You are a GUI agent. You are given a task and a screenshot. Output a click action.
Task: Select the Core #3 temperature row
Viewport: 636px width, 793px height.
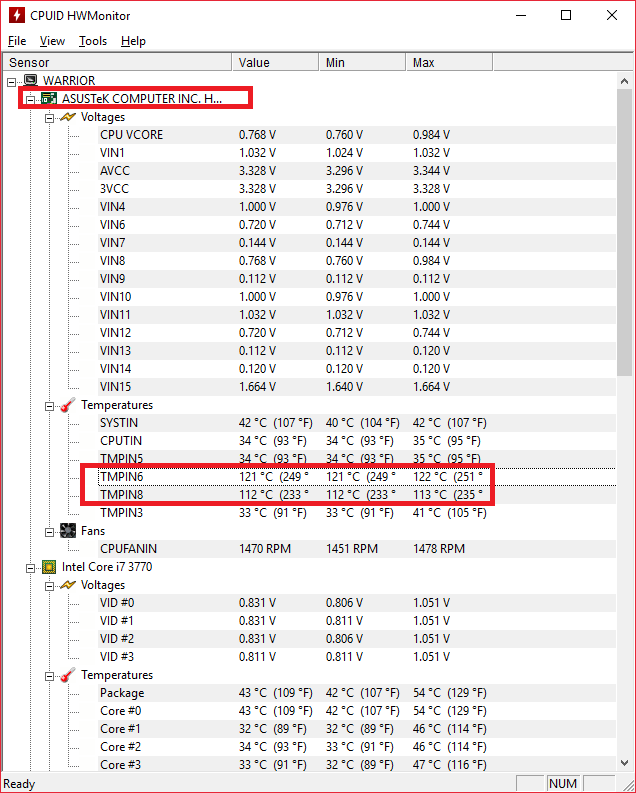(x=357, y=765)
